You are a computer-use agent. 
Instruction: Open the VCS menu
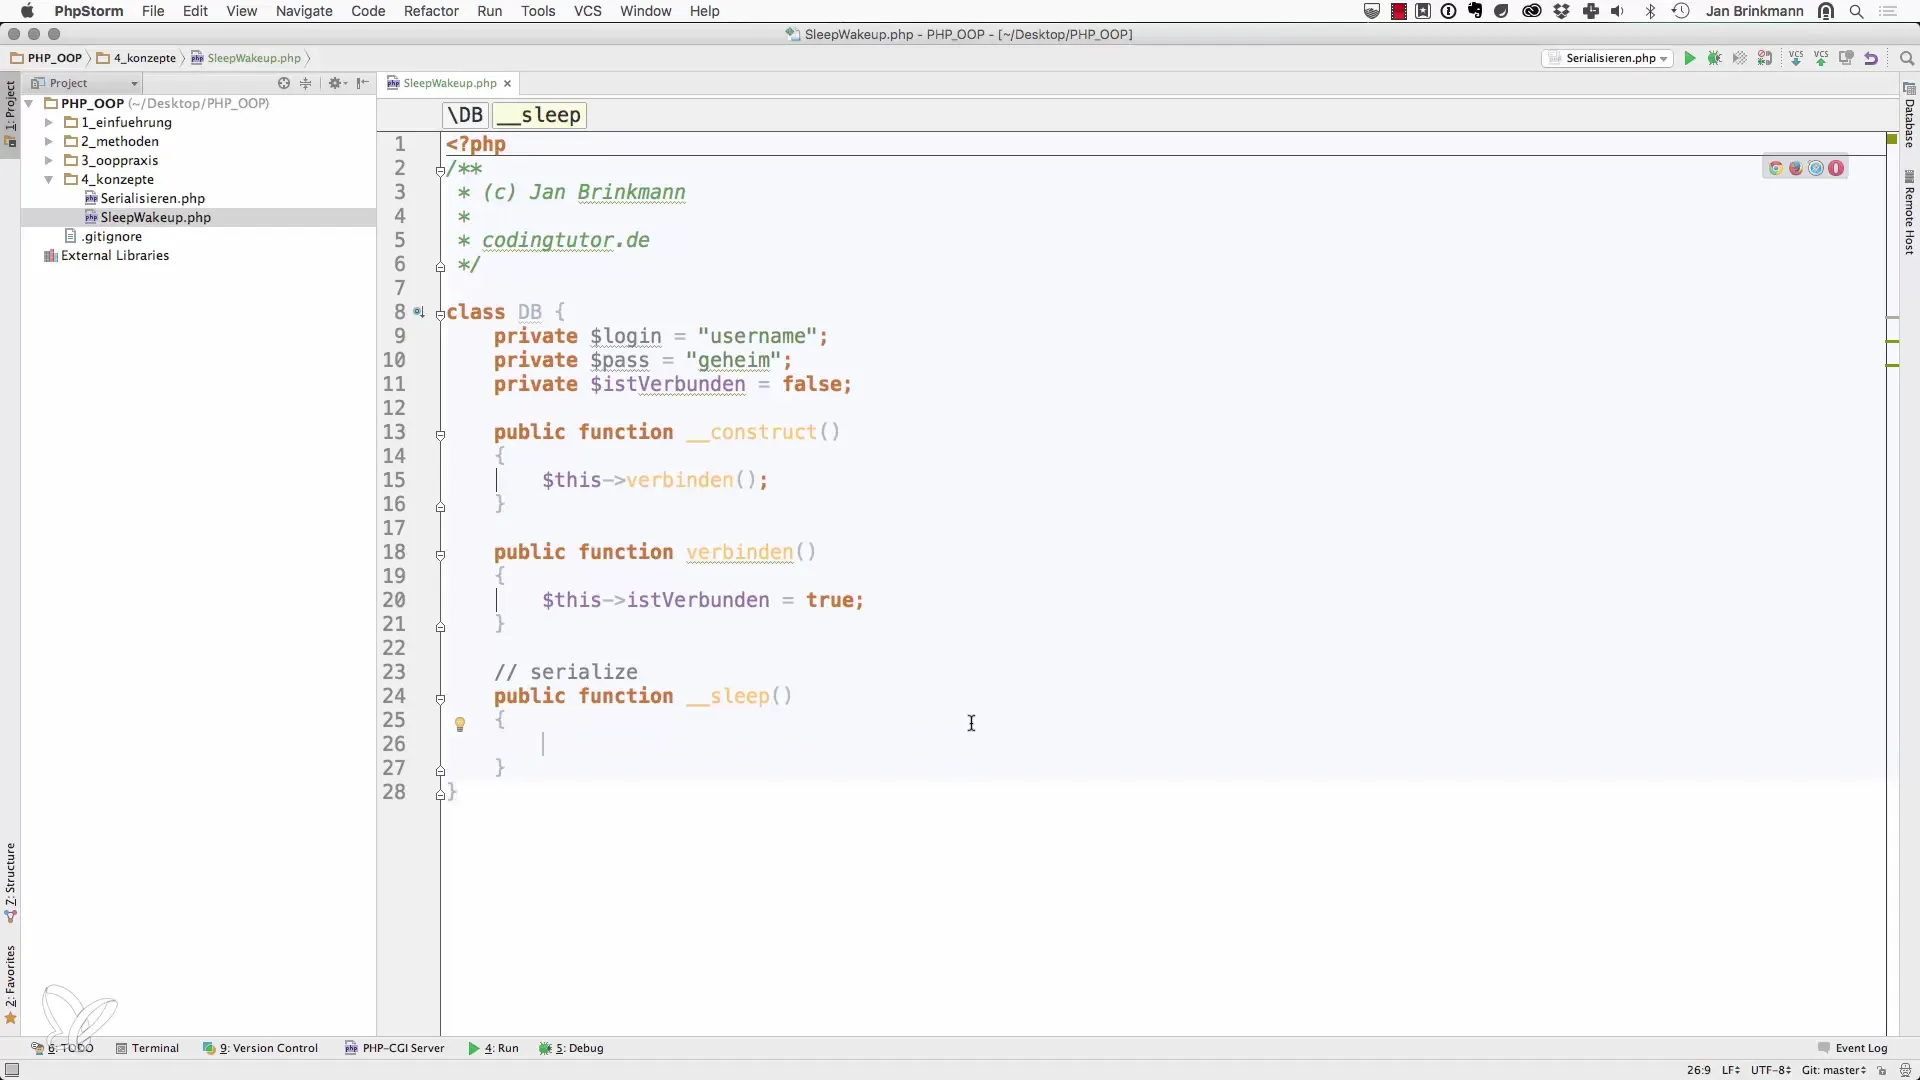pyautogui.click(x=588, y=11)
